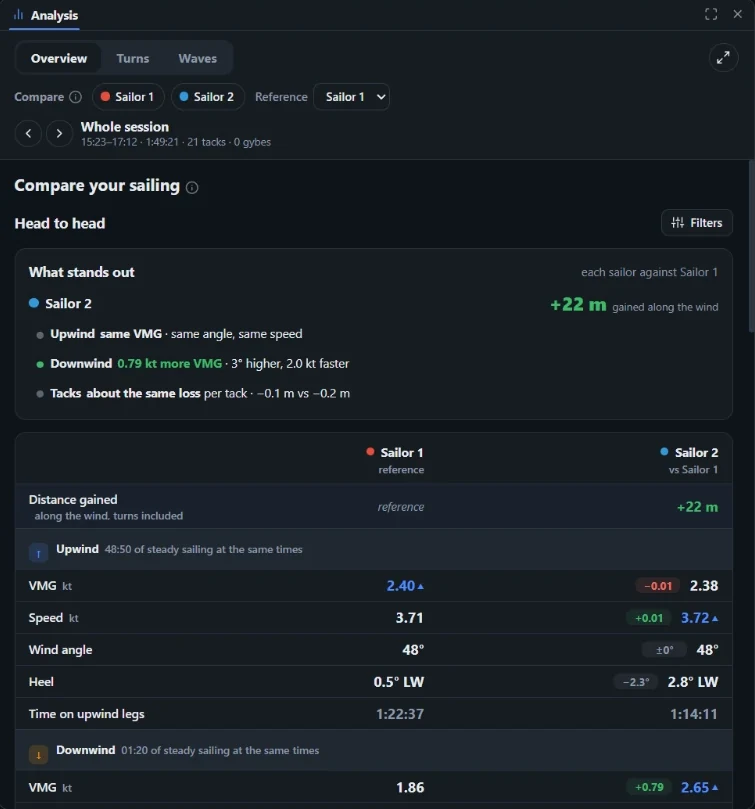Go to the previous session segment
Viewport: 755px width, 809px height.
[28, 134]
